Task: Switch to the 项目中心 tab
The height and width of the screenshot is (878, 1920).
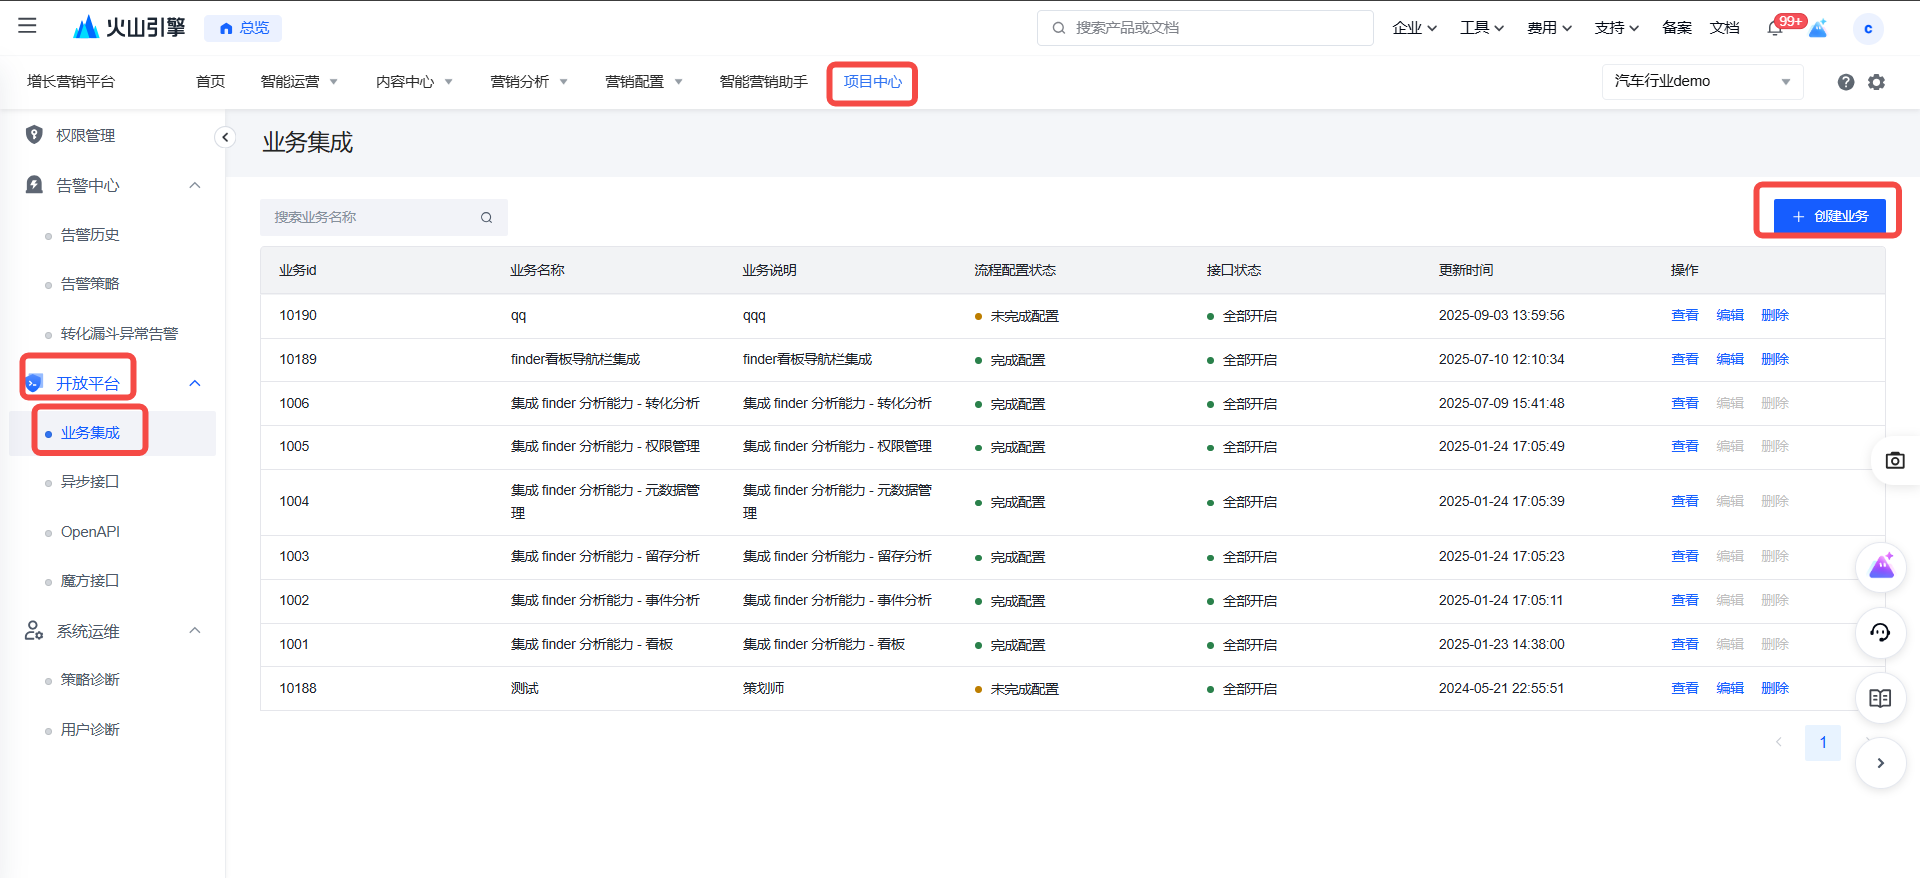Action: click(x=872, y=82)
